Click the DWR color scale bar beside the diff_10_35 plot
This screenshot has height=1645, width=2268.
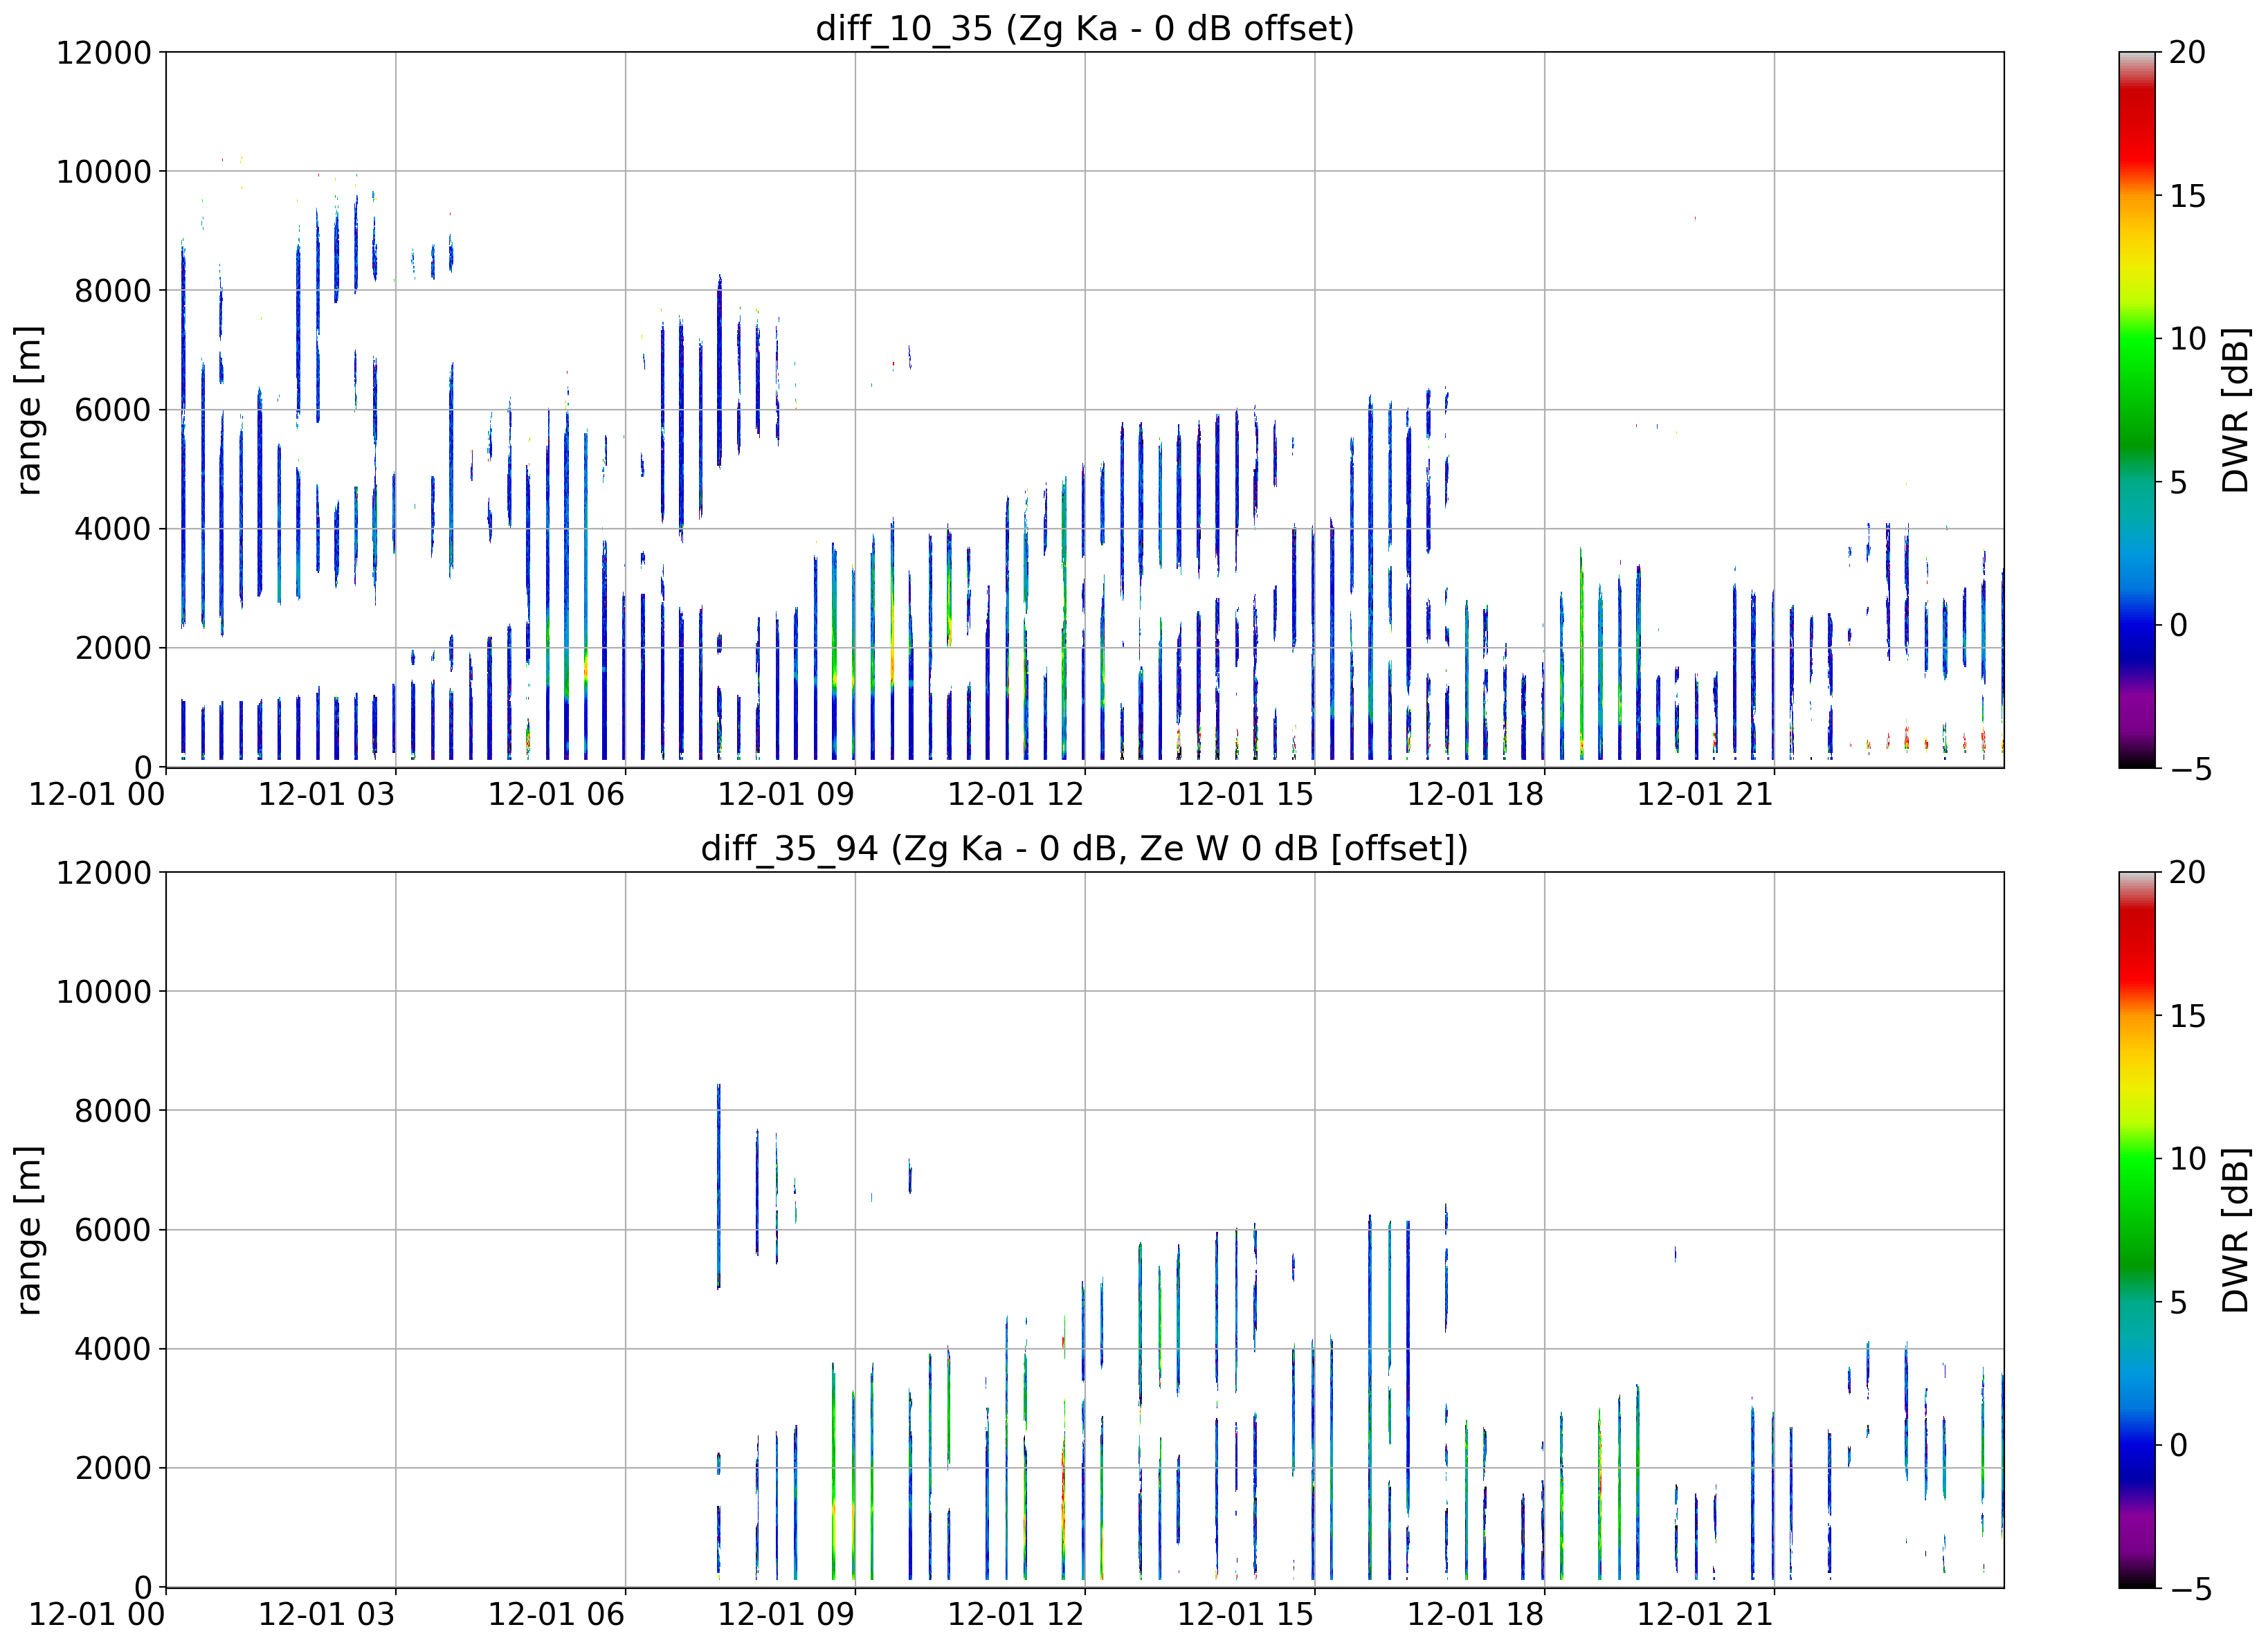click(x=2137, y=410)
